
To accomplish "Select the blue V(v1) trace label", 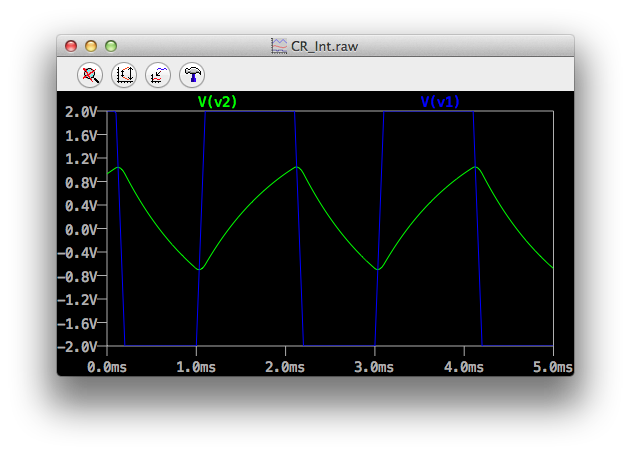I will [x=440, y=101].
